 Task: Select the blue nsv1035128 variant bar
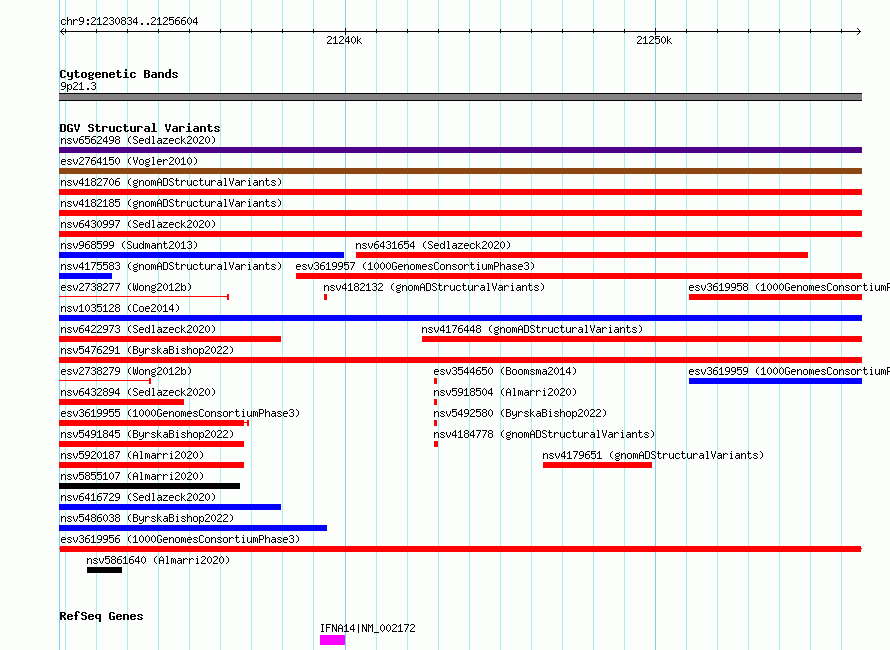click(460, 318)
